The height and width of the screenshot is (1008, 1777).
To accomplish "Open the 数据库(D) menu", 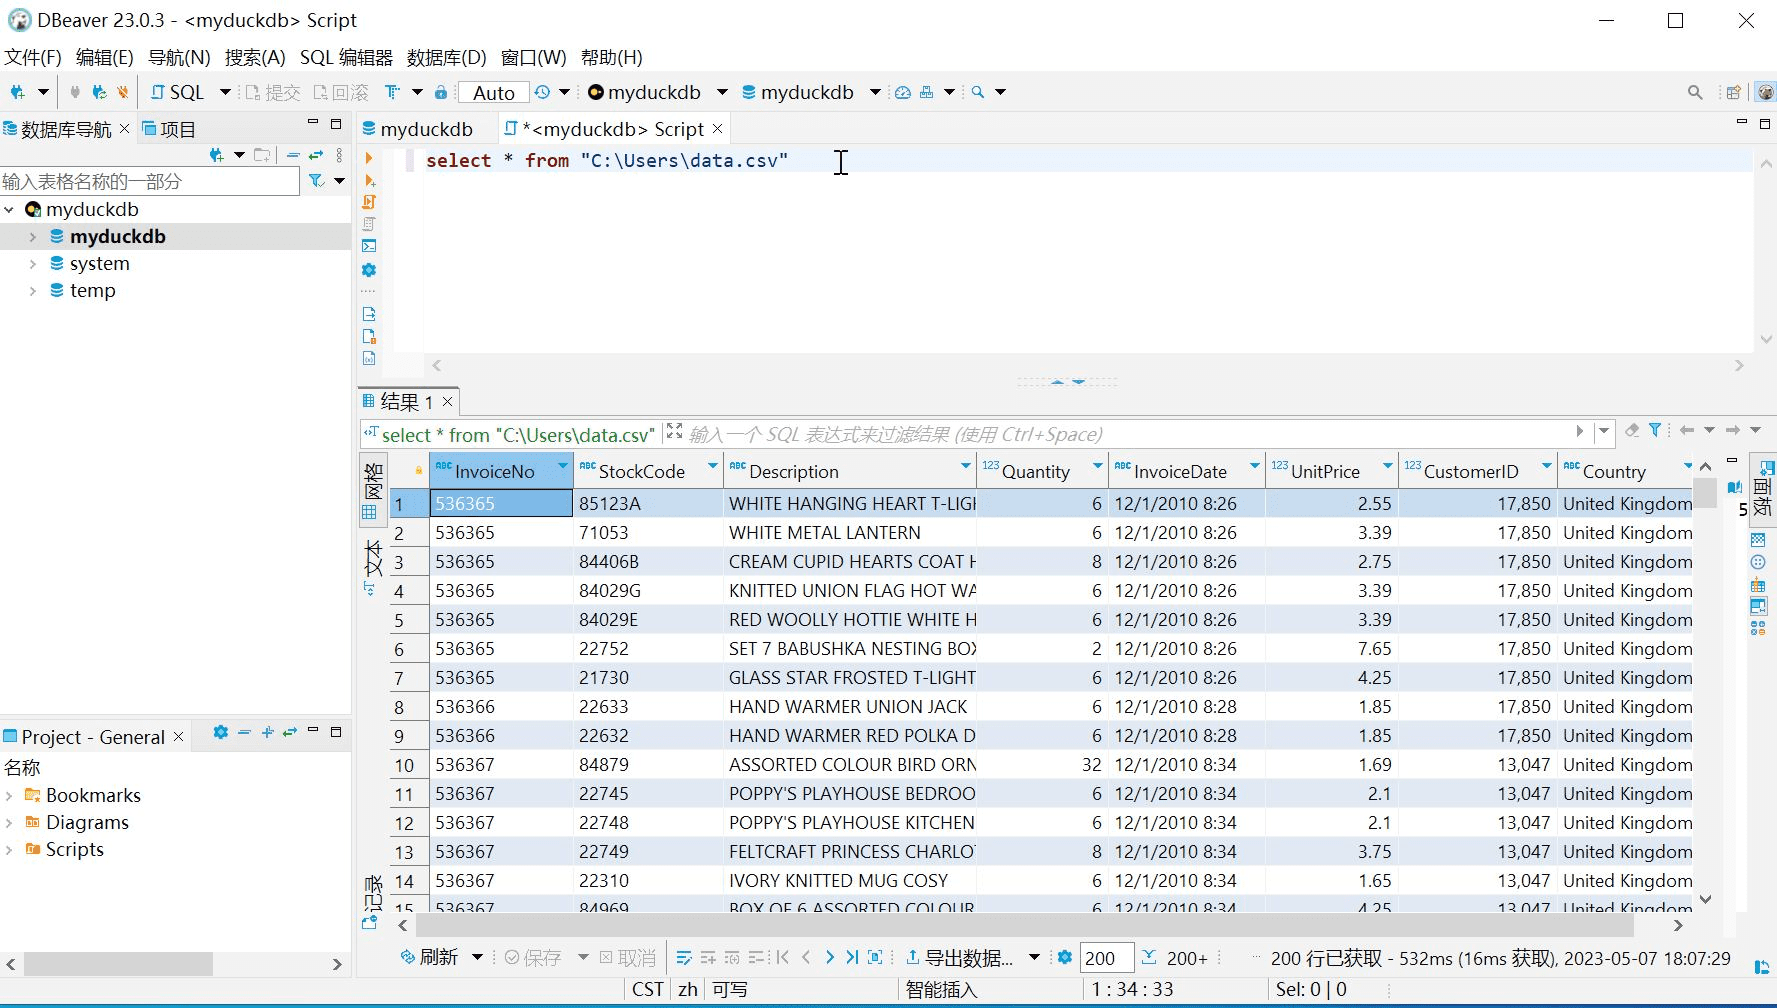I will click(447, 57).
